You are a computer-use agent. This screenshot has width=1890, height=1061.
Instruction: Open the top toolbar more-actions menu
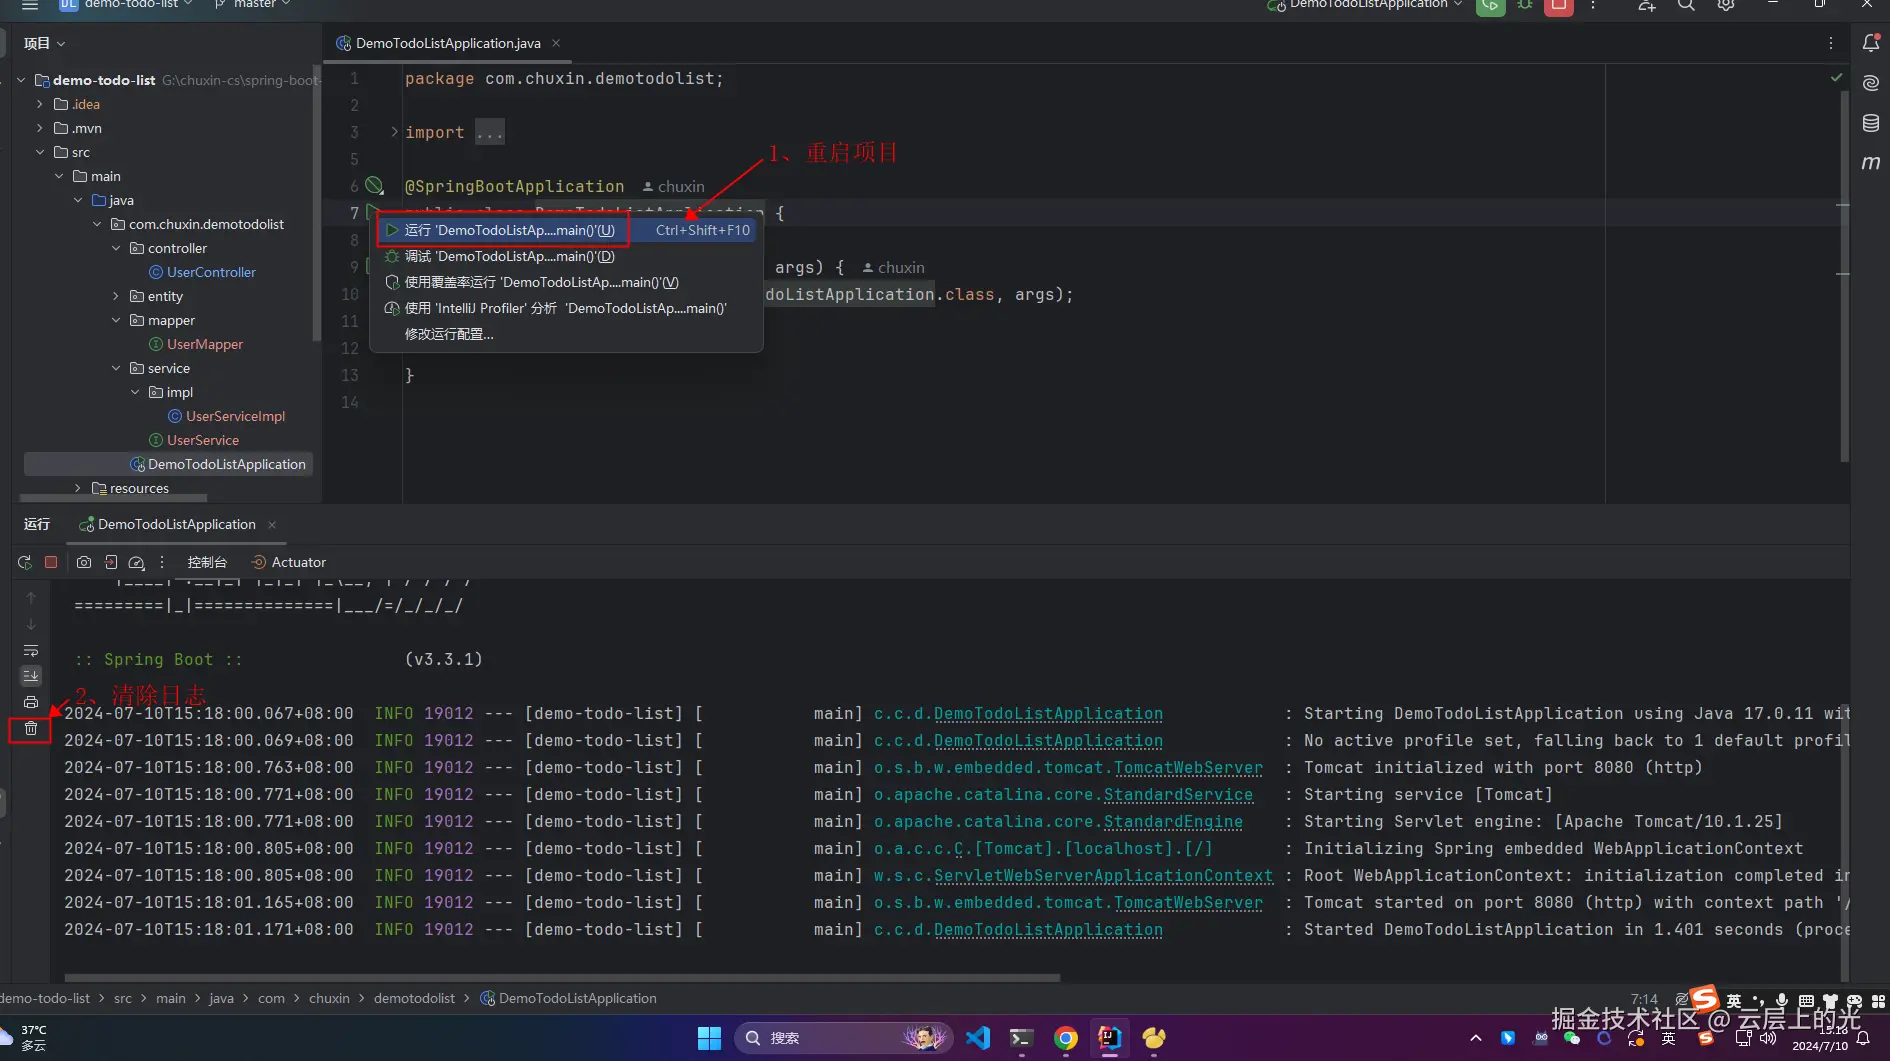click(x=1593, y=5)
